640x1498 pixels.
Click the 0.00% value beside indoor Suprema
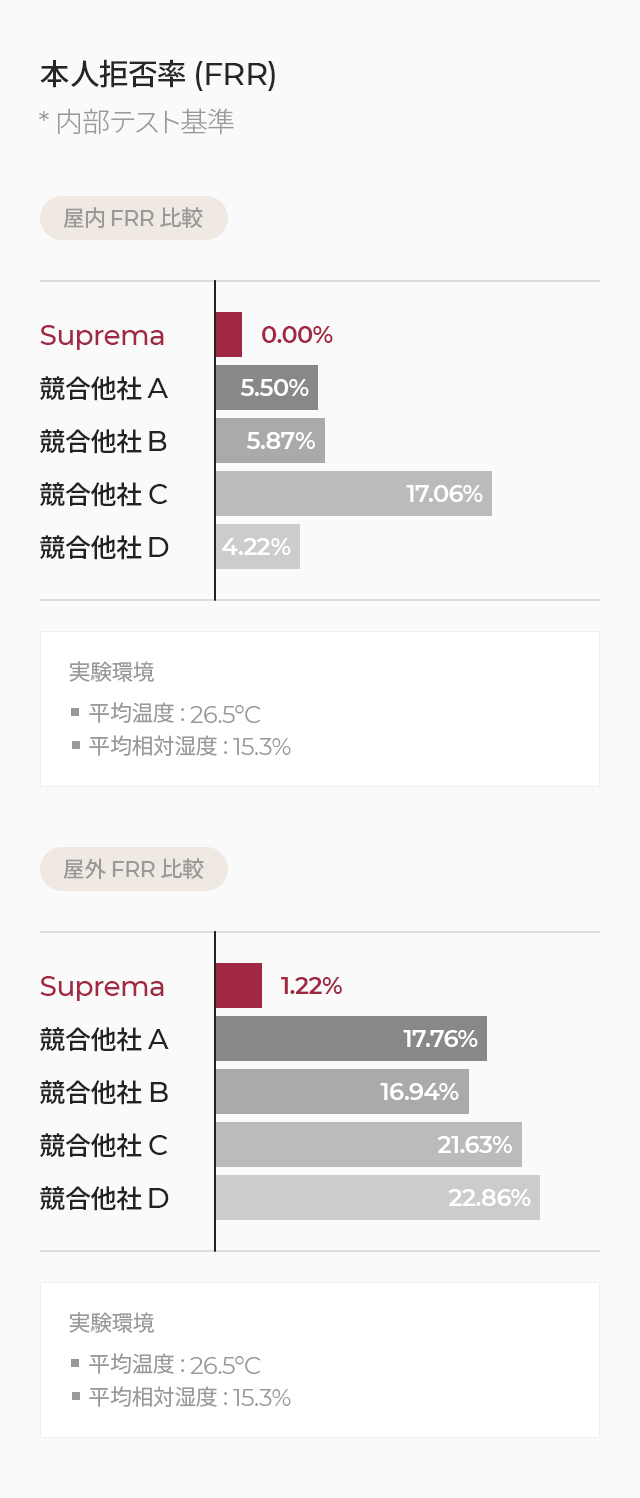(x=297, y=335)
